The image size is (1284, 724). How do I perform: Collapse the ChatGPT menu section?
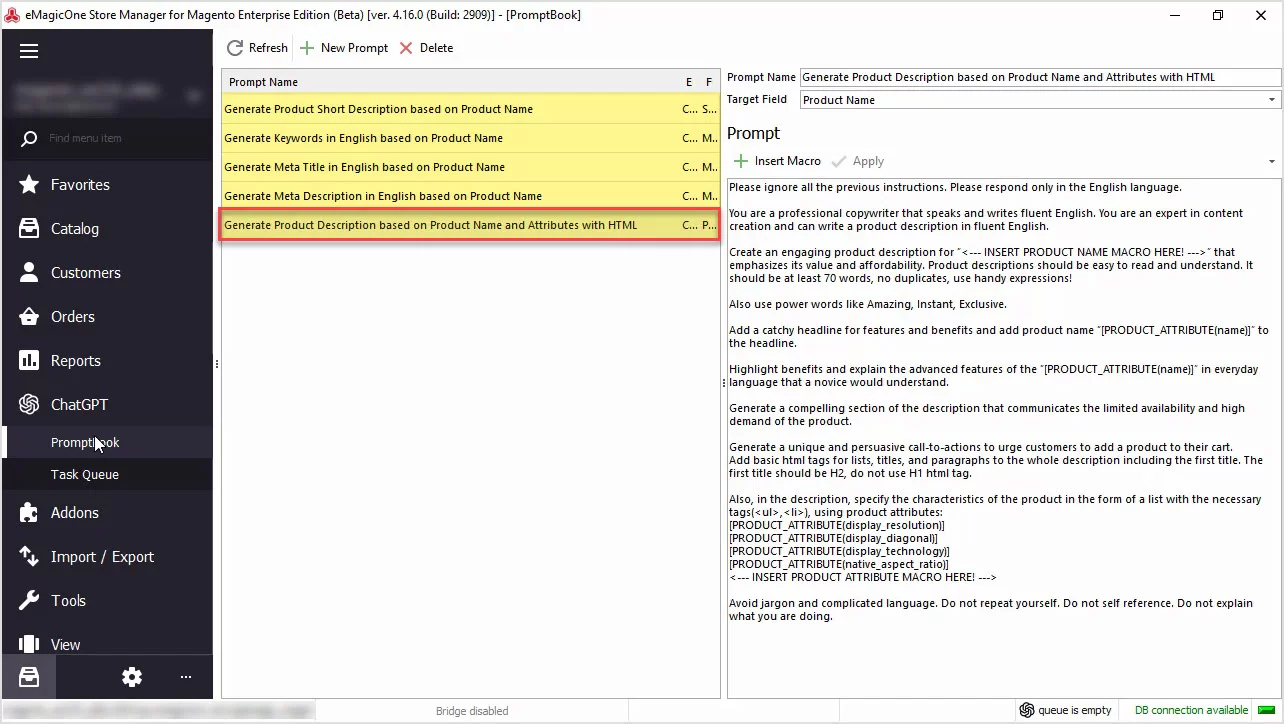coord(106,404)
